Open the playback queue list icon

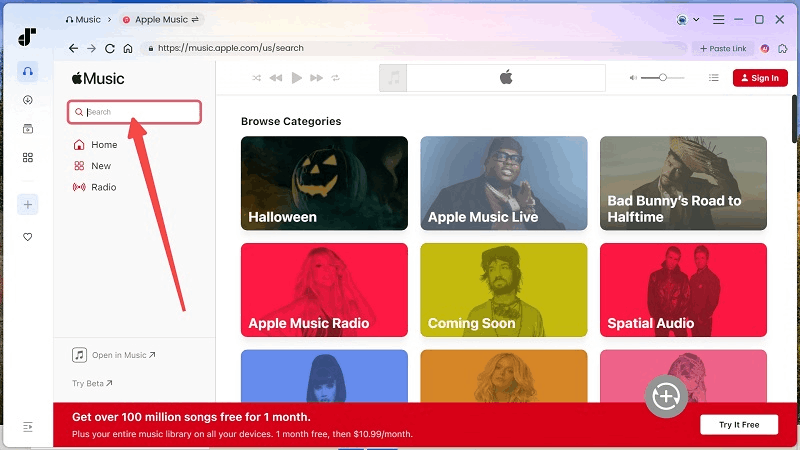pyautogui.click(x=714, y=78)
